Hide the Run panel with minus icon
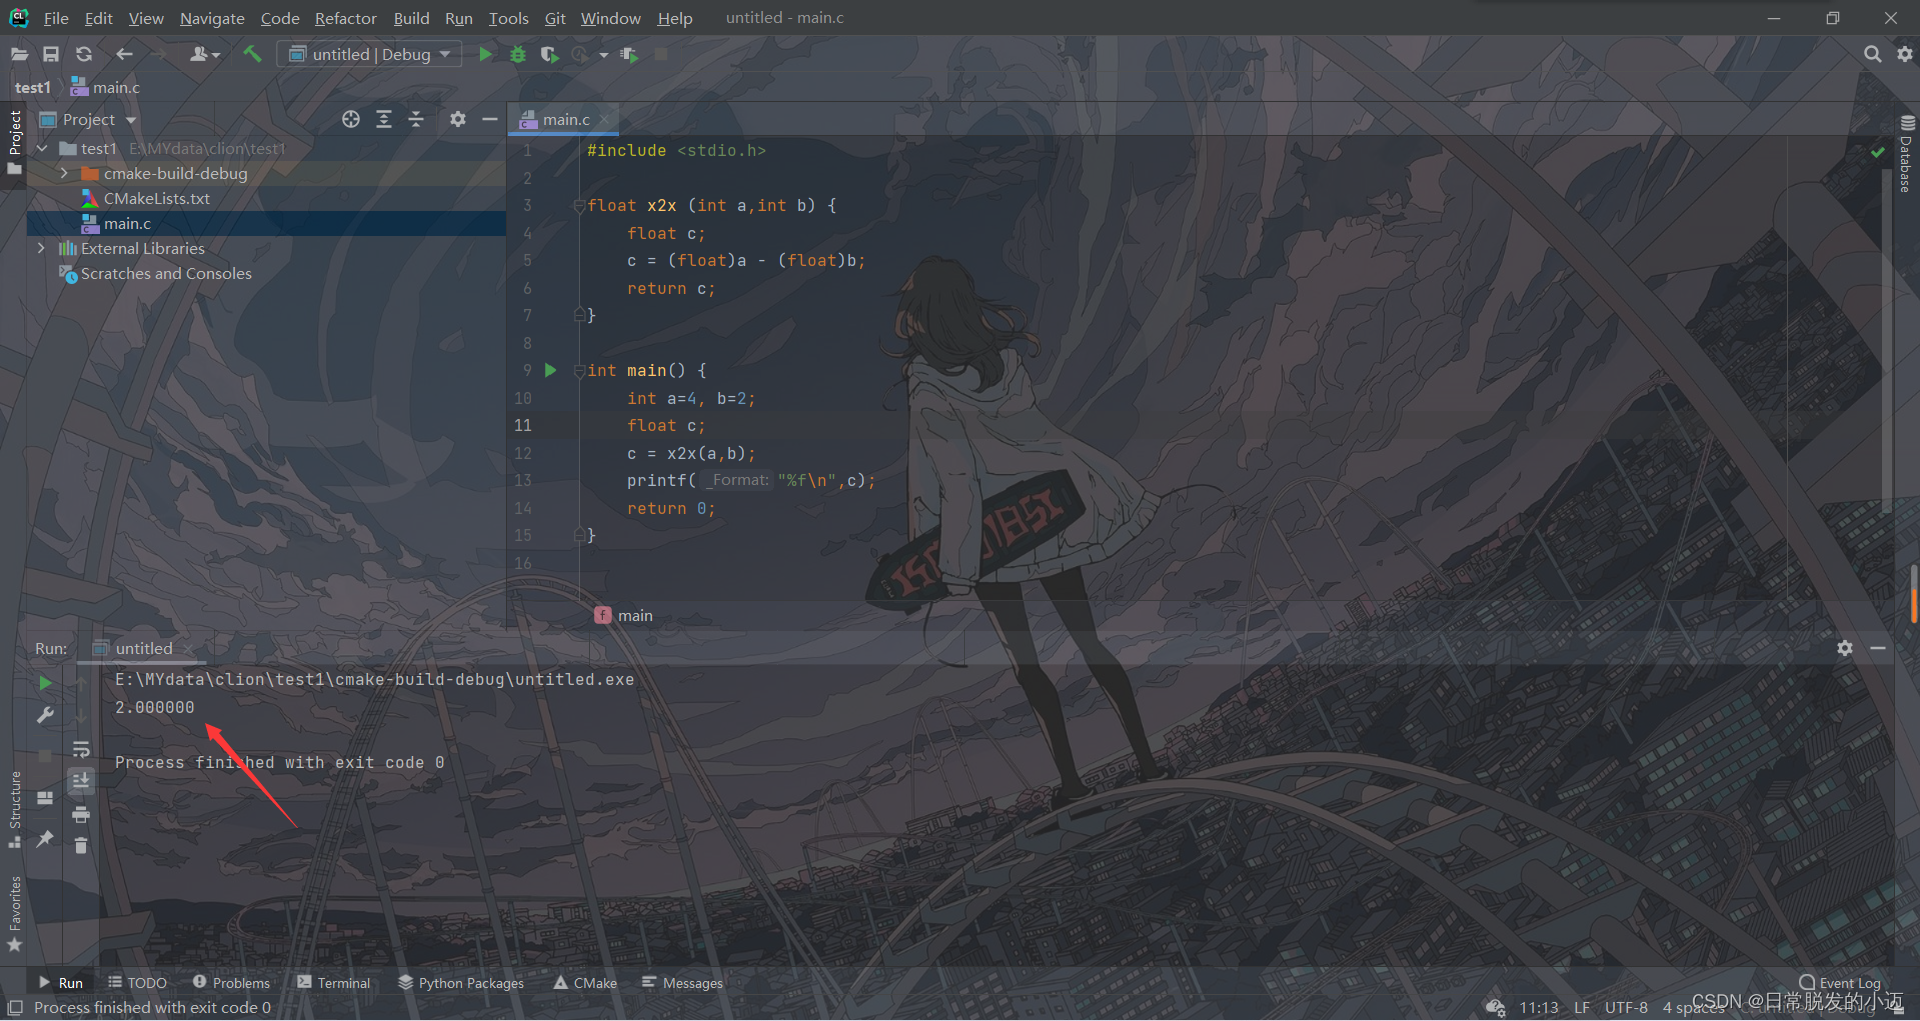The height and width of the screenshot is (1021, 1920). pyautogui.click(x=1878, y=648)
